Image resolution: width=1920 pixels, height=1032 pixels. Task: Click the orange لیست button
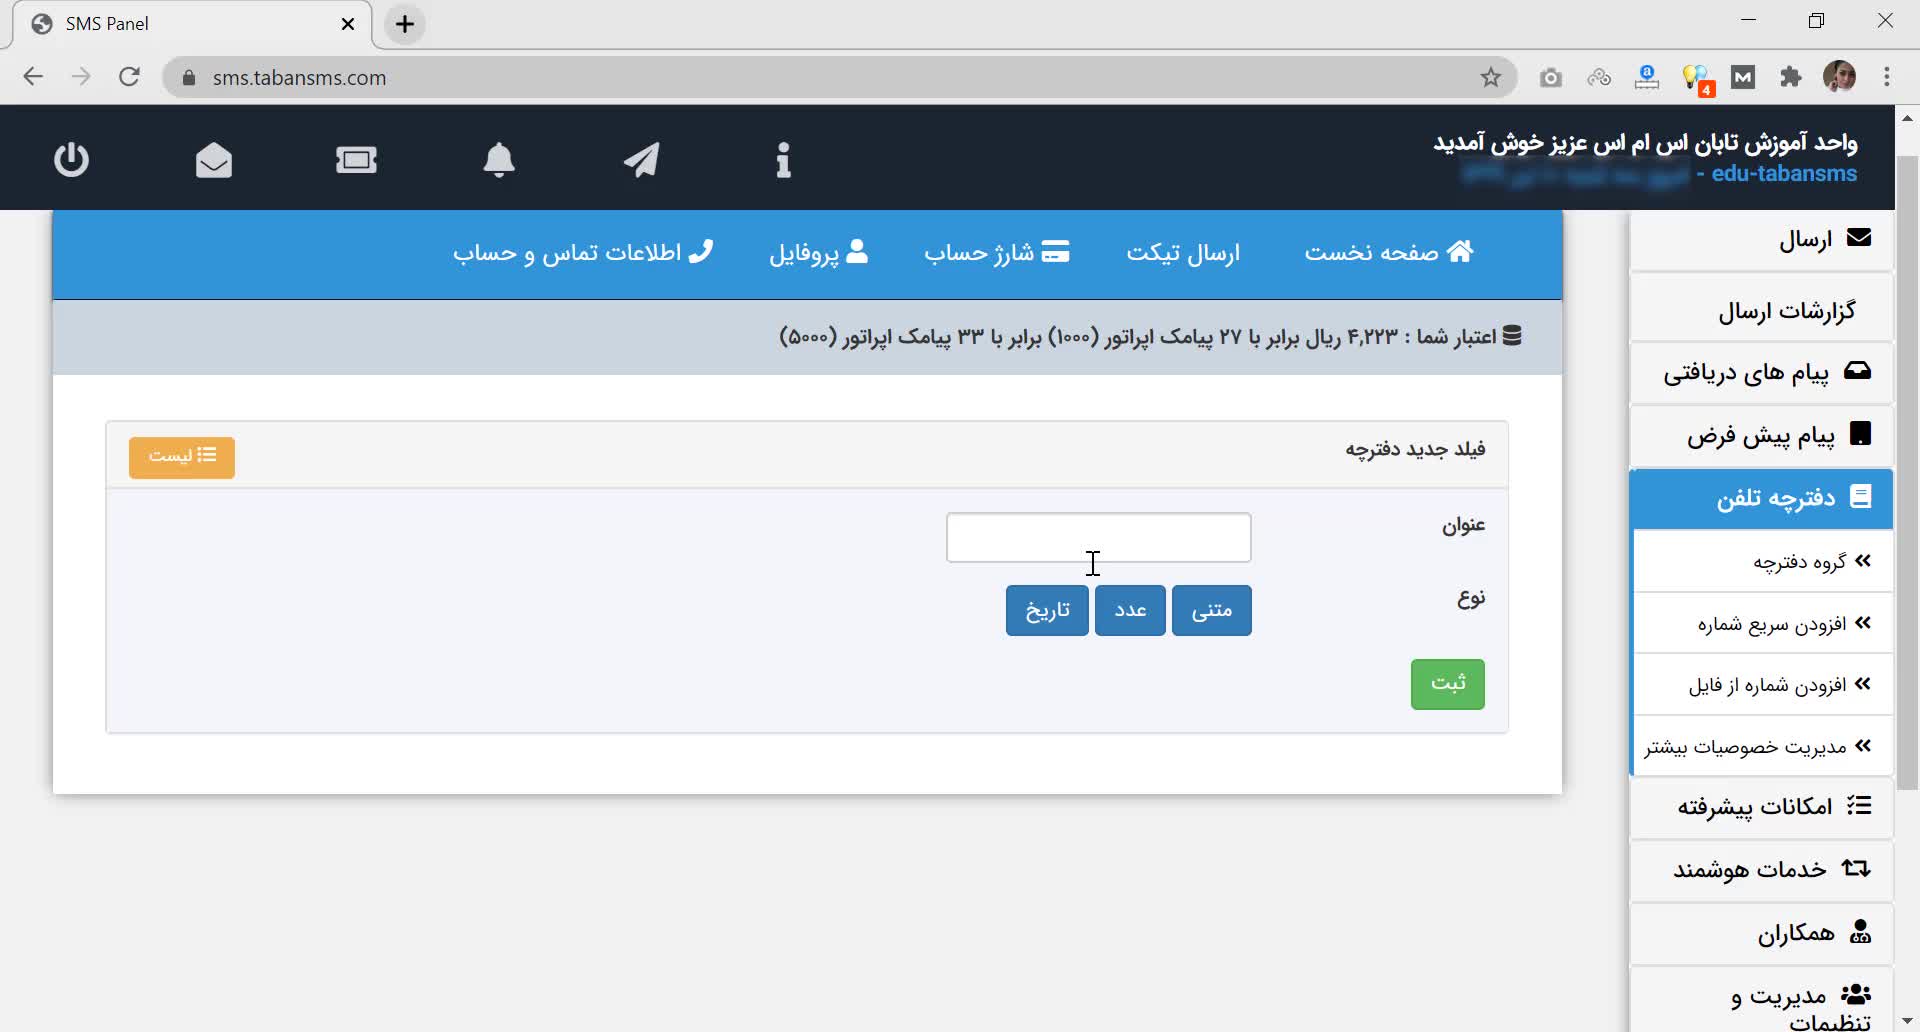(x=182, y=457)
